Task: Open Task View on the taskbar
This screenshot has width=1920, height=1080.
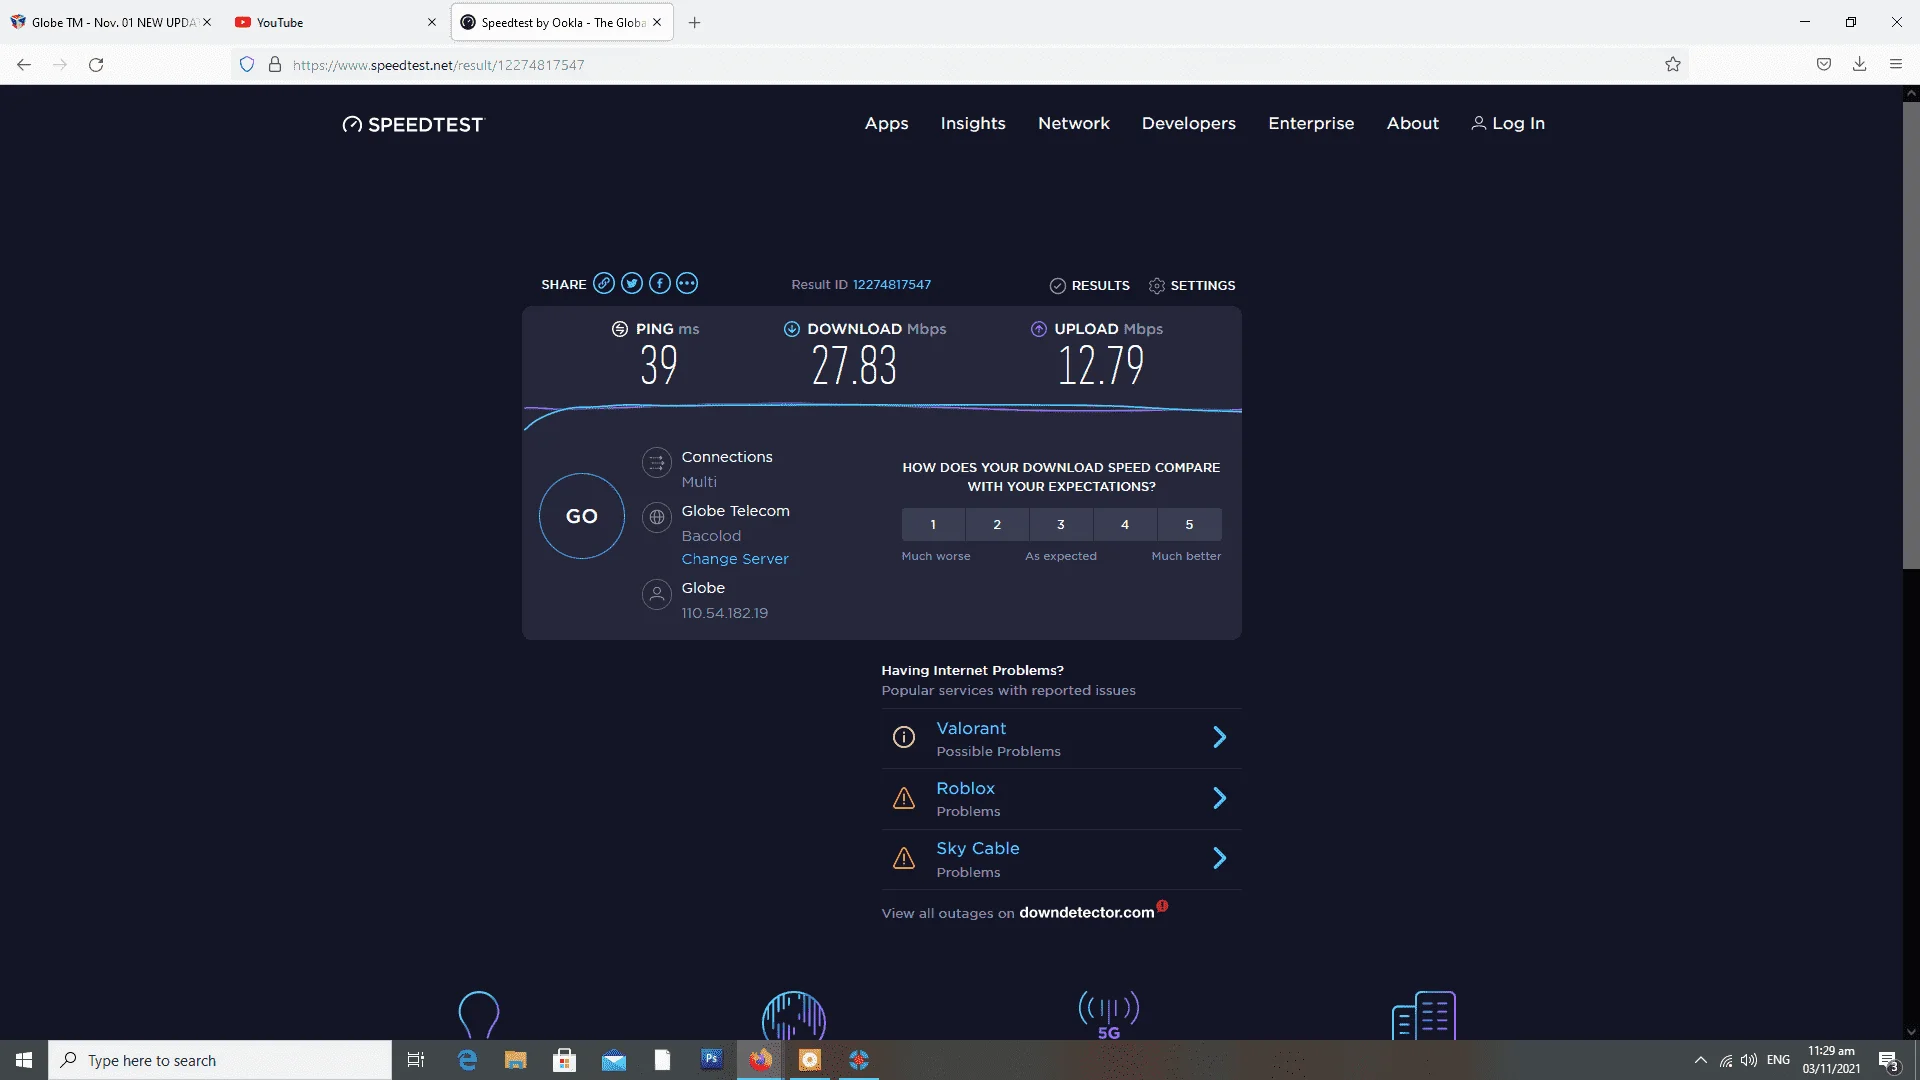Action: pos(416,1060)
